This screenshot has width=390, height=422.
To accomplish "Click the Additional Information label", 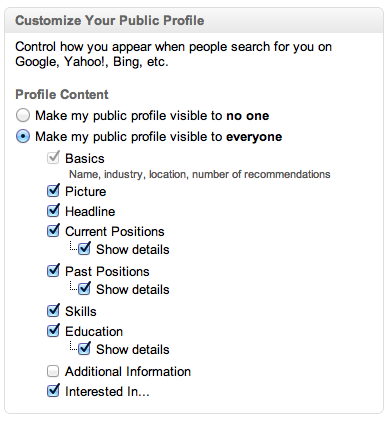I will (x=128, y=371).
